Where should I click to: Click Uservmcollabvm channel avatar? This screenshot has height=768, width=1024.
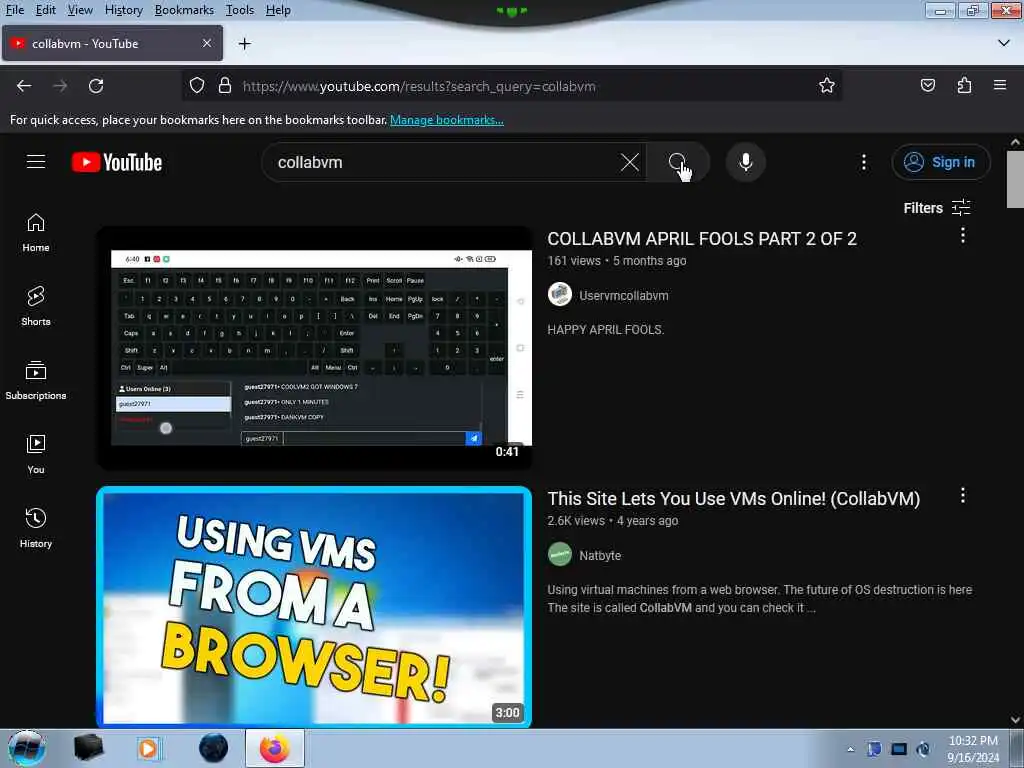[560, 295]
